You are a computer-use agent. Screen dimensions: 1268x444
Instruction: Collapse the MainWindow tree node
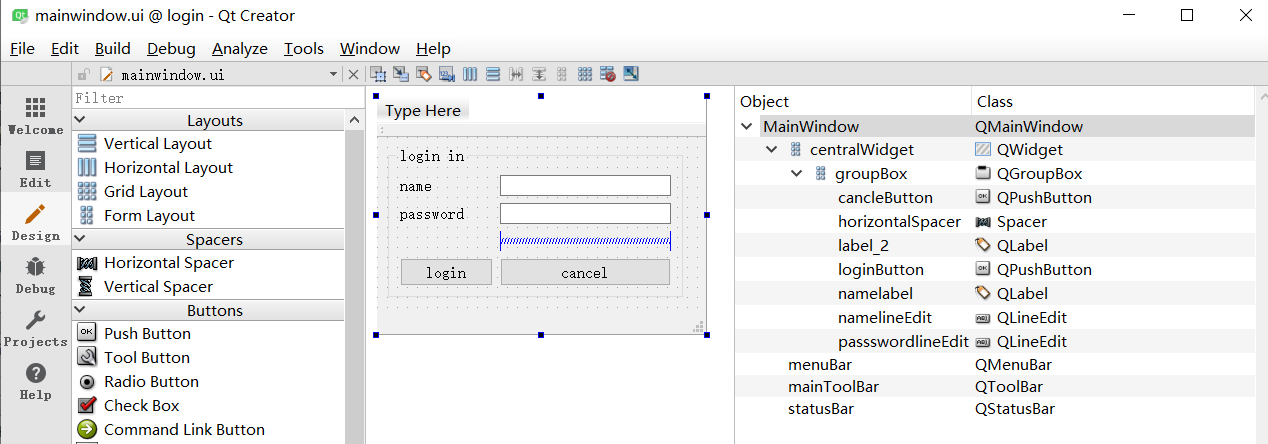[747, 127]
